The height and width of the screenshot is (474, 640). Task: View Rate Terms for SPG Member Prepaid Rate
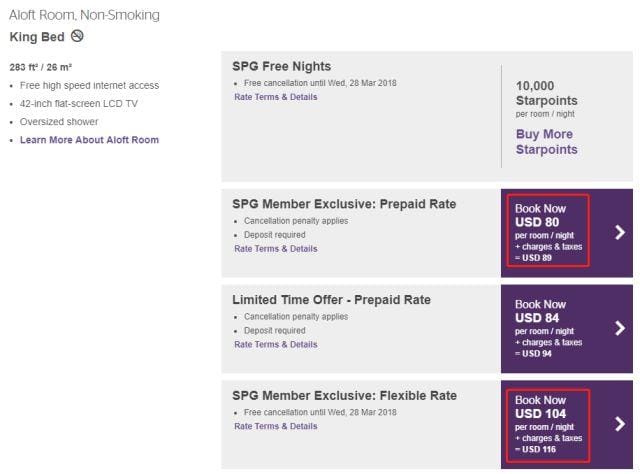(x=275, y=248)
